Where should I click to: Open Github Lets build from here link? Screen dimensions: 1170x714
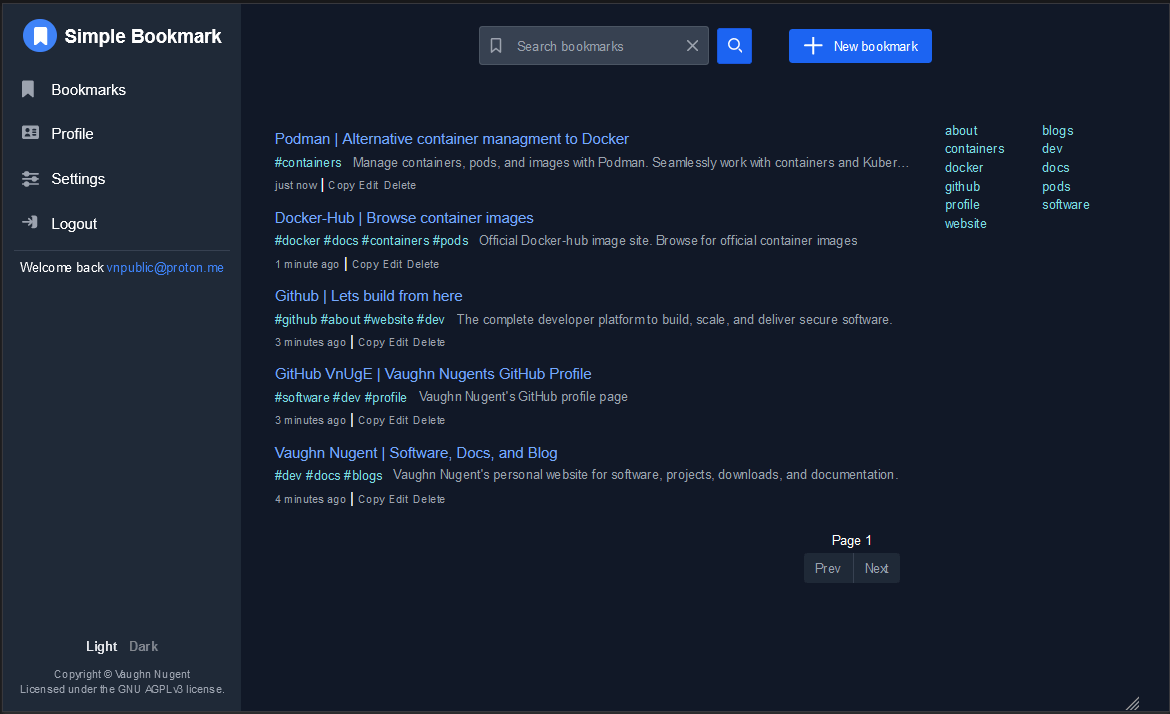click(x=369, y=296)
